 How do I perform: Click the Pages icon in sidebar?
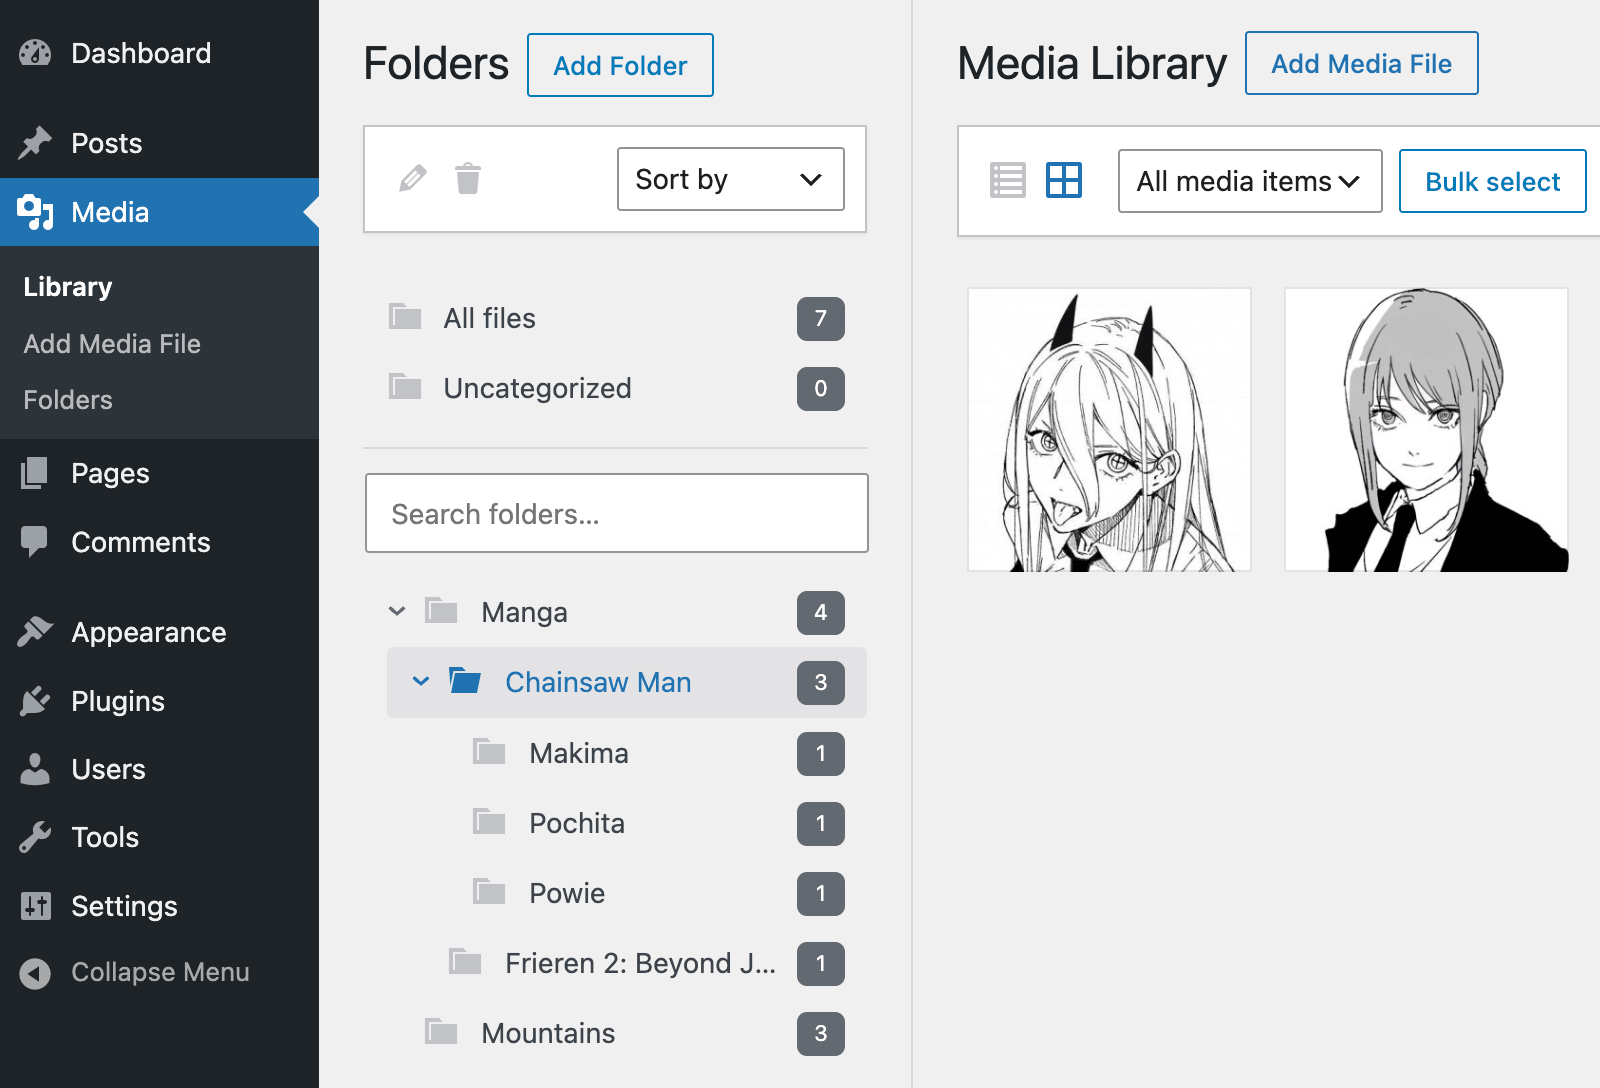coord(35,473)
